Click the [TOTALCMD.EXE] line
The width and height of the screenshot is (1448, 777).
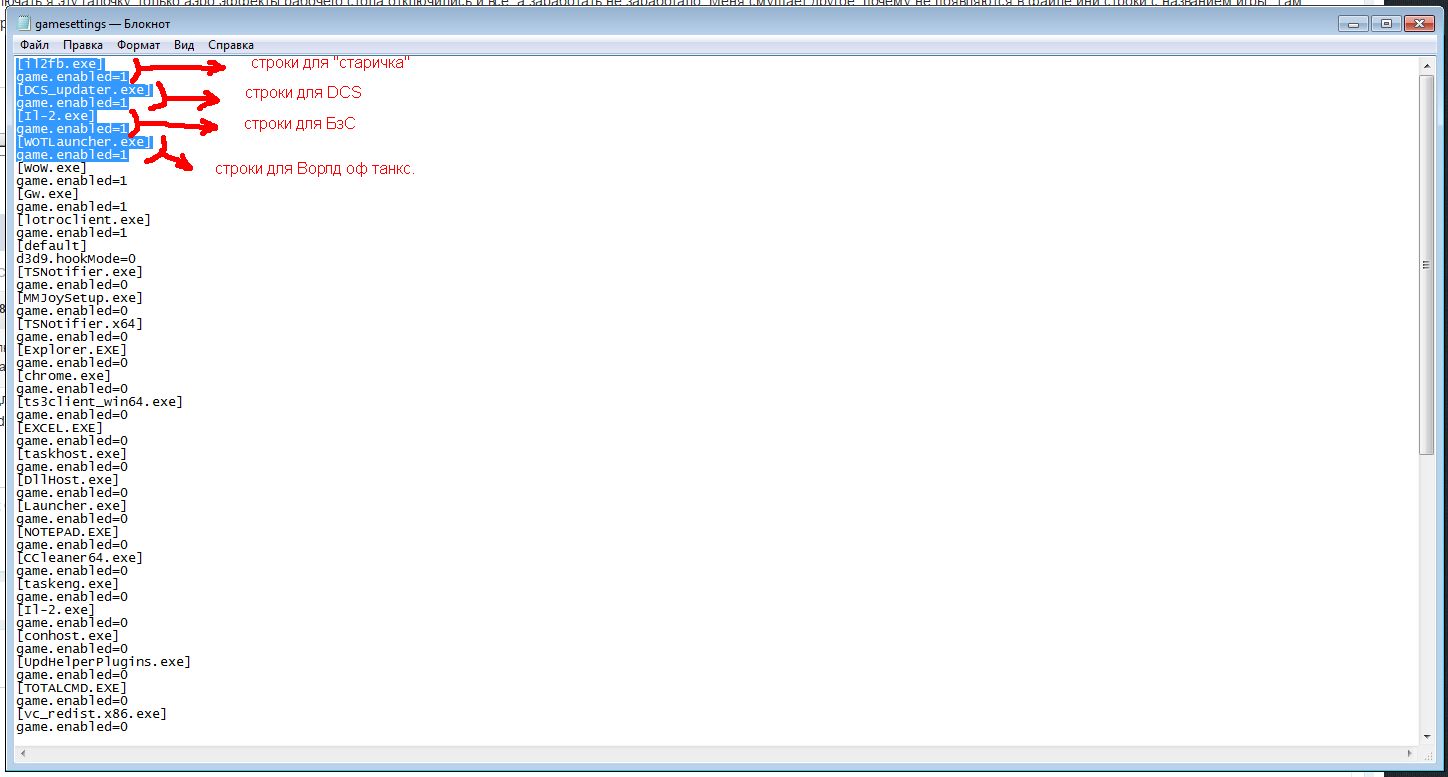[72, 687]
